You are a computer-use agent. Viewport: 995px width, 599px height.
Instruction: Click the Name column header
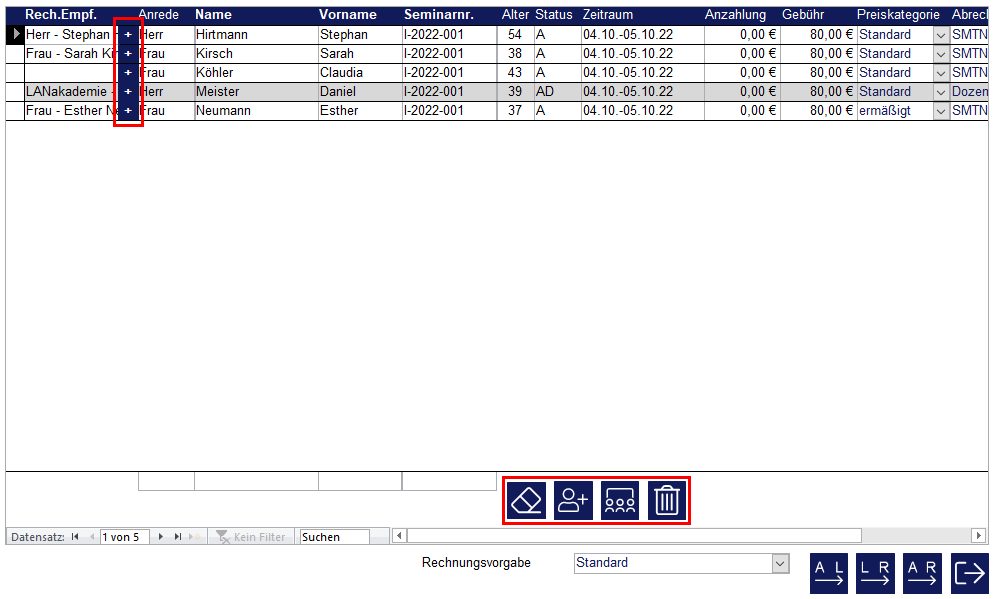pyautogui.click(x=213, y=15)
